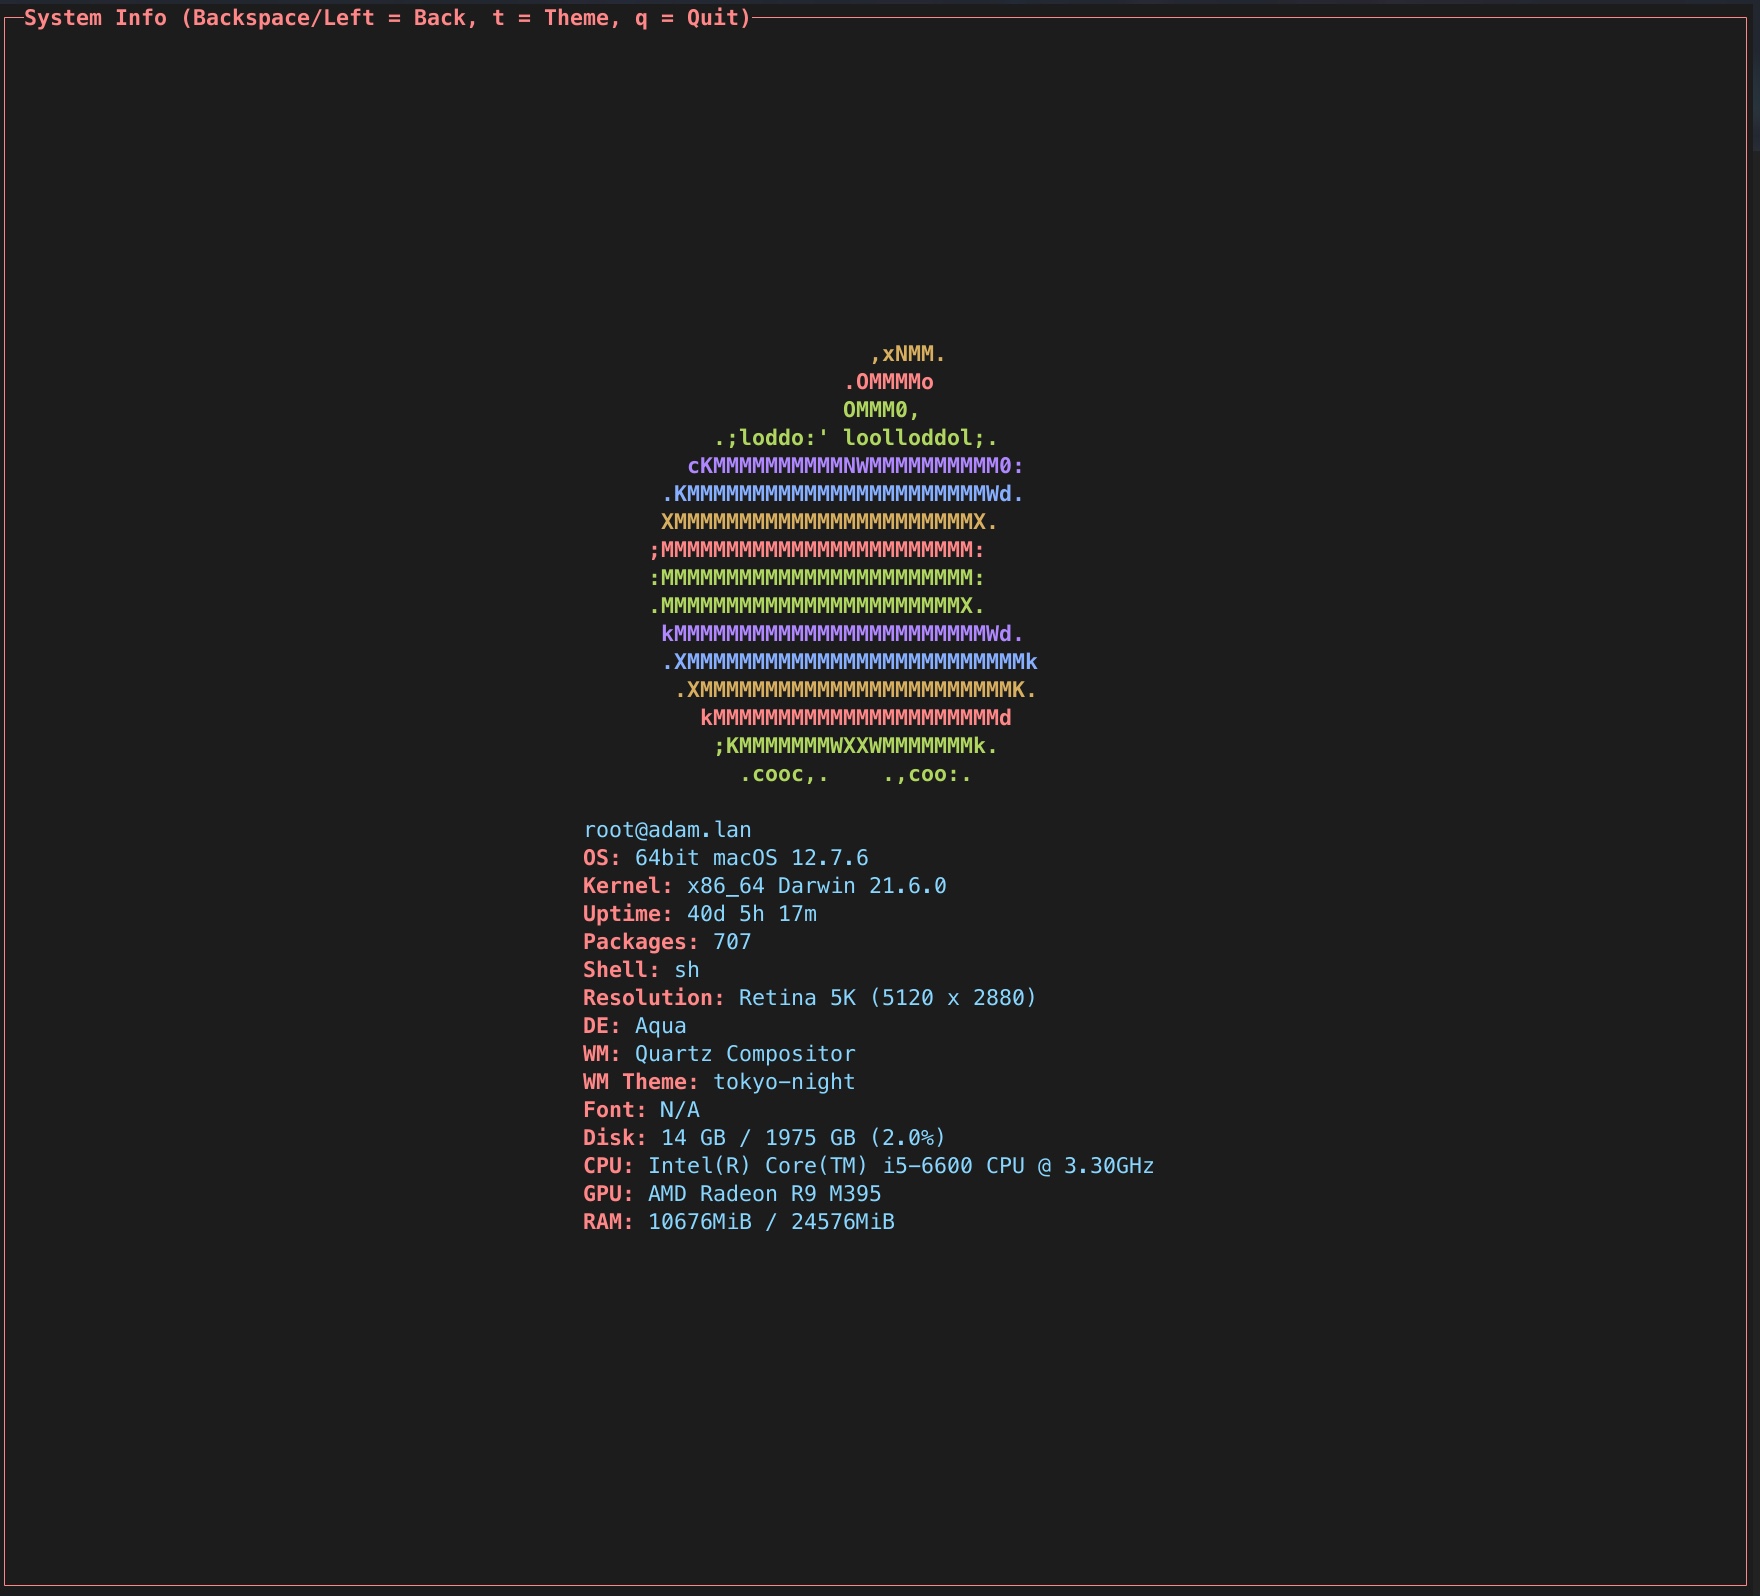Select the OS: 64bit macOS 12.7.6 line

click(726, 858)
